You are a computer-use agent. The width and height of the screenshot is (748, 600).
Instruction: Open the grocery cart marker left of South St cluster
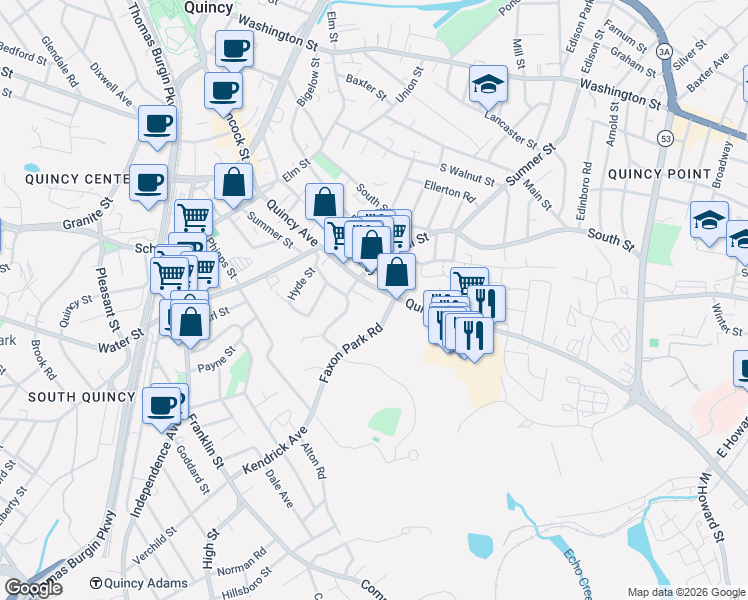point(337,238)
